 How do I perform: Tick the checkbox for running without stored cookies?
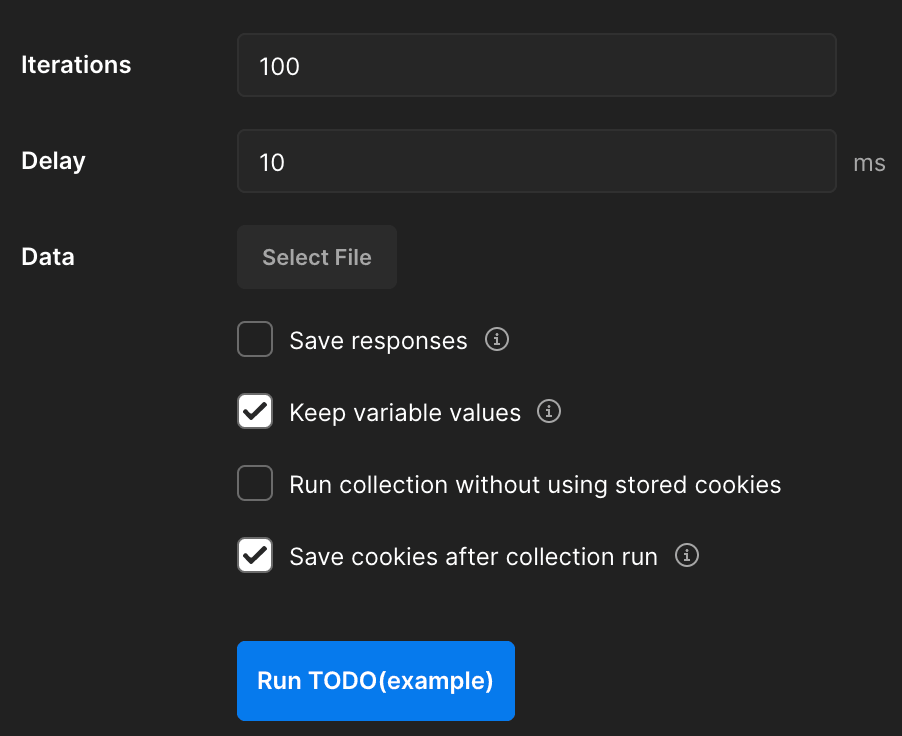click(x=255, y=484)
